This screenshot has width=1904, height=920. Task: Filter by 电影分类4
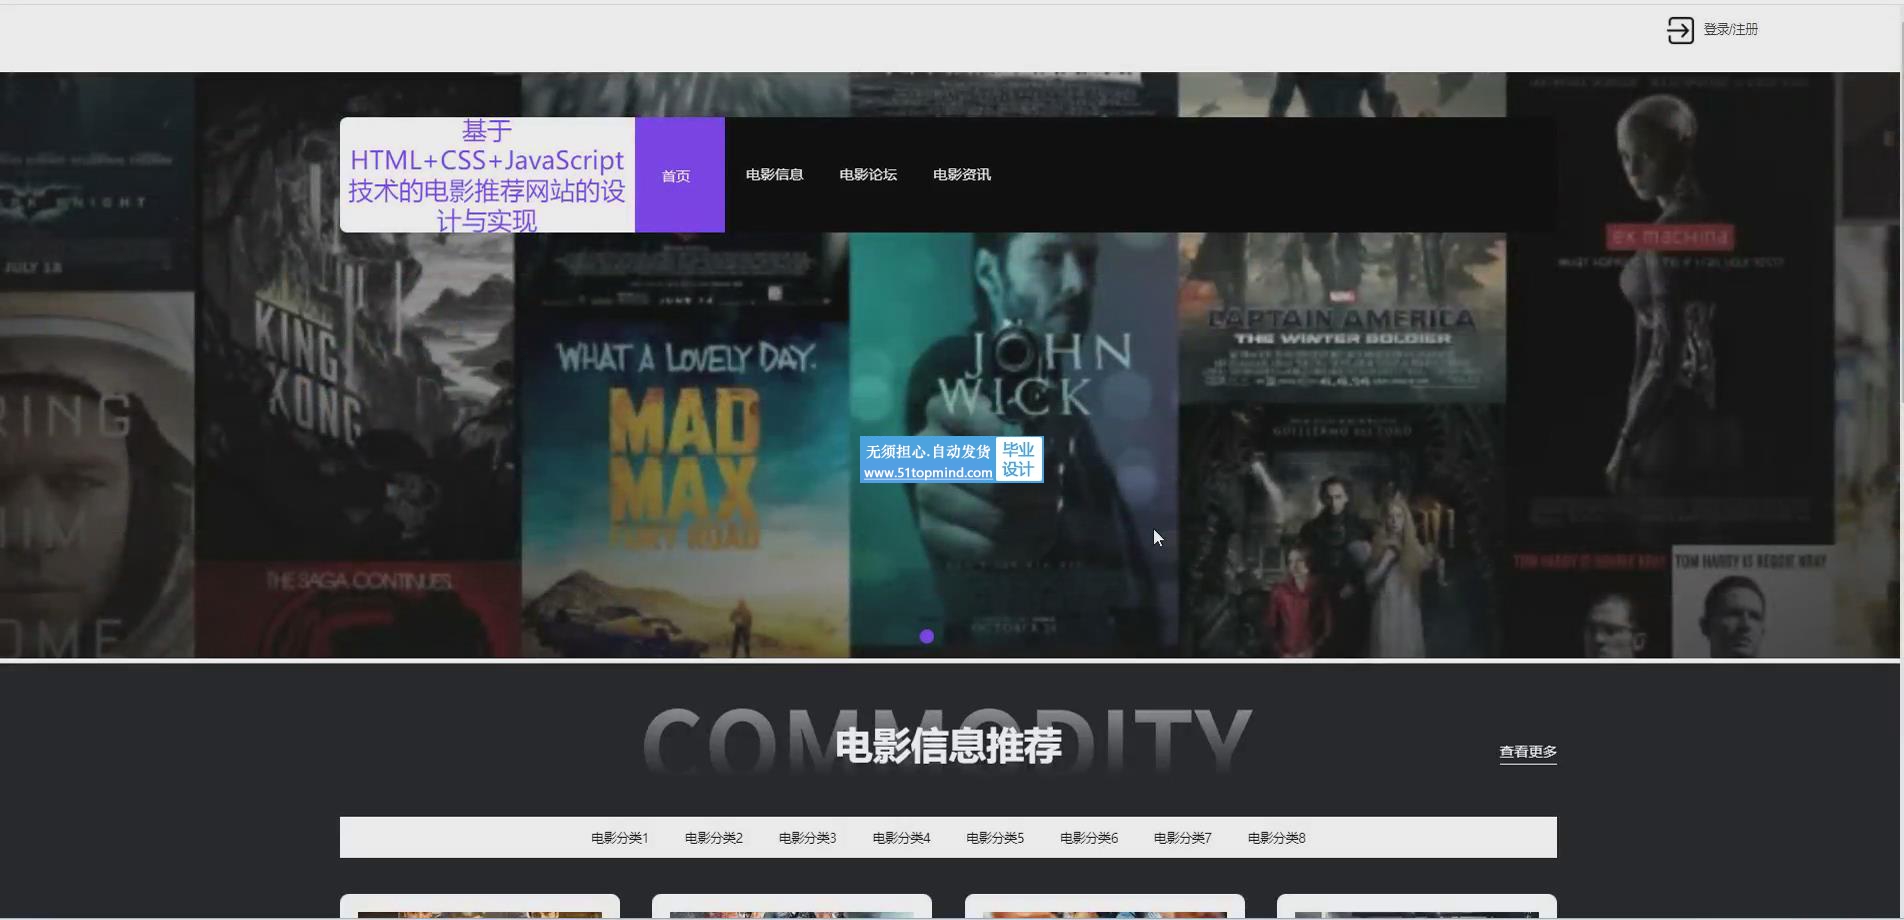902,838
